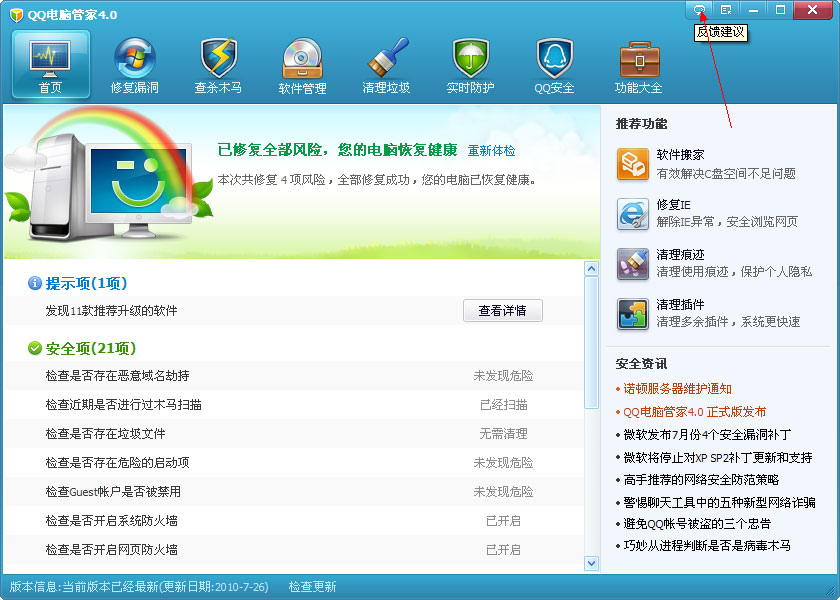Click the 已经扫描 status text
This screenshot has height=600, width=840.
pos(504,404)
